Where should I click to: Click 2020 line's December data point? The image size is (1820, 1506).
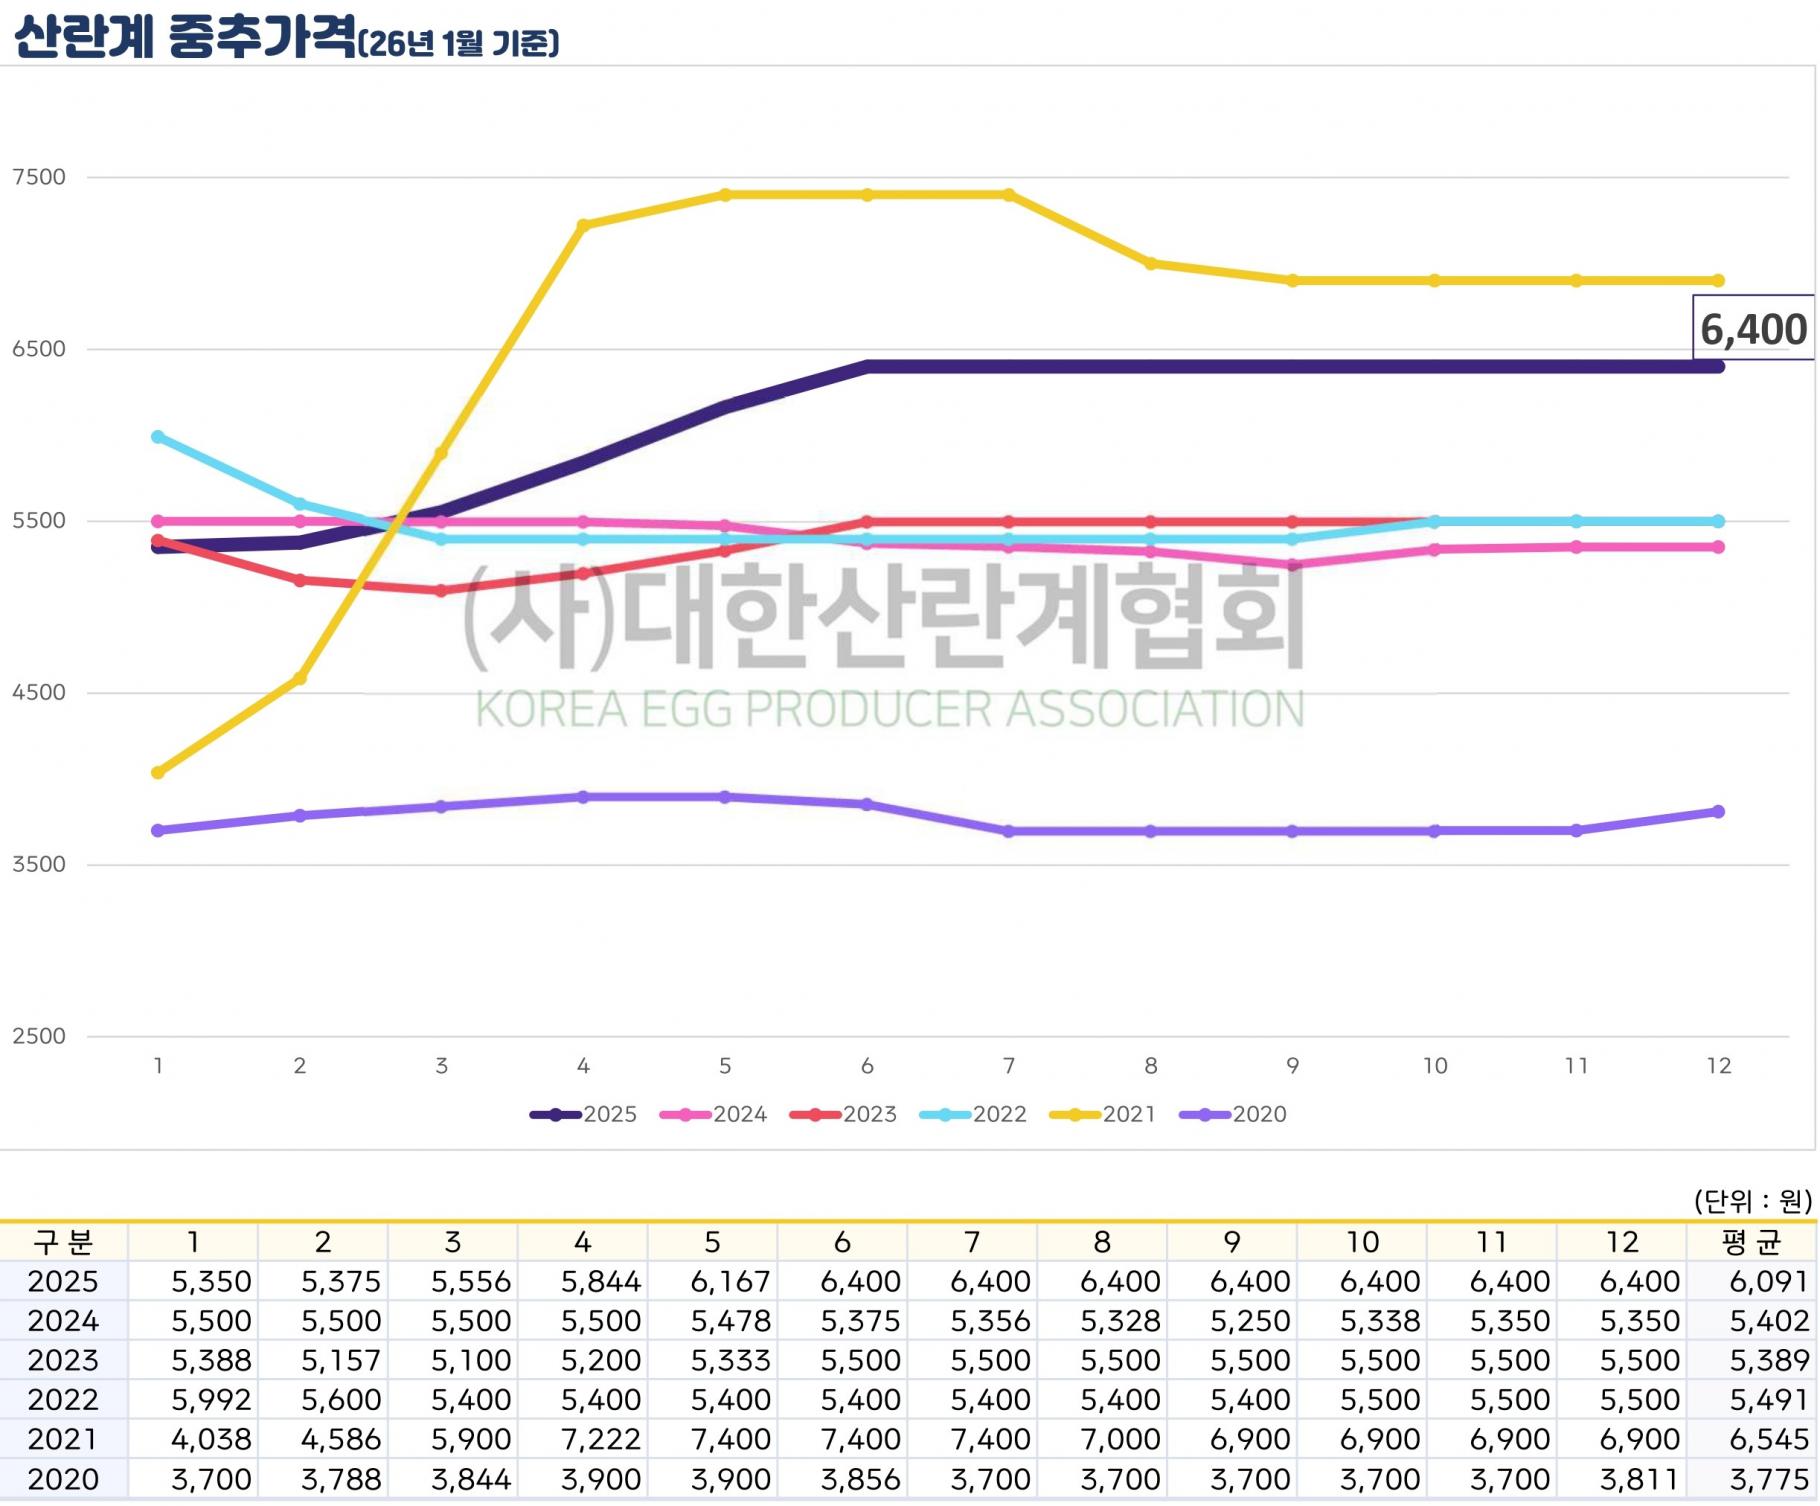[1718, 811]
